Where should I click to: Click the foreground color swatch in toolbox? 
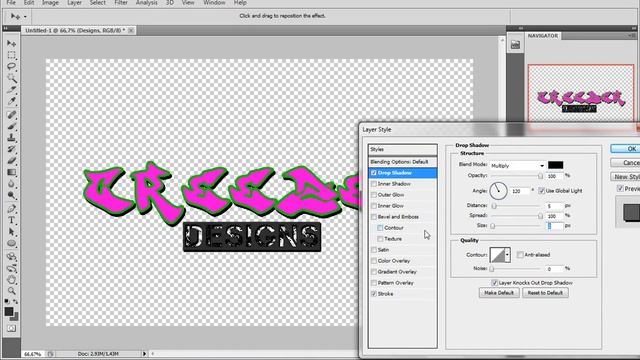[9, 311]
